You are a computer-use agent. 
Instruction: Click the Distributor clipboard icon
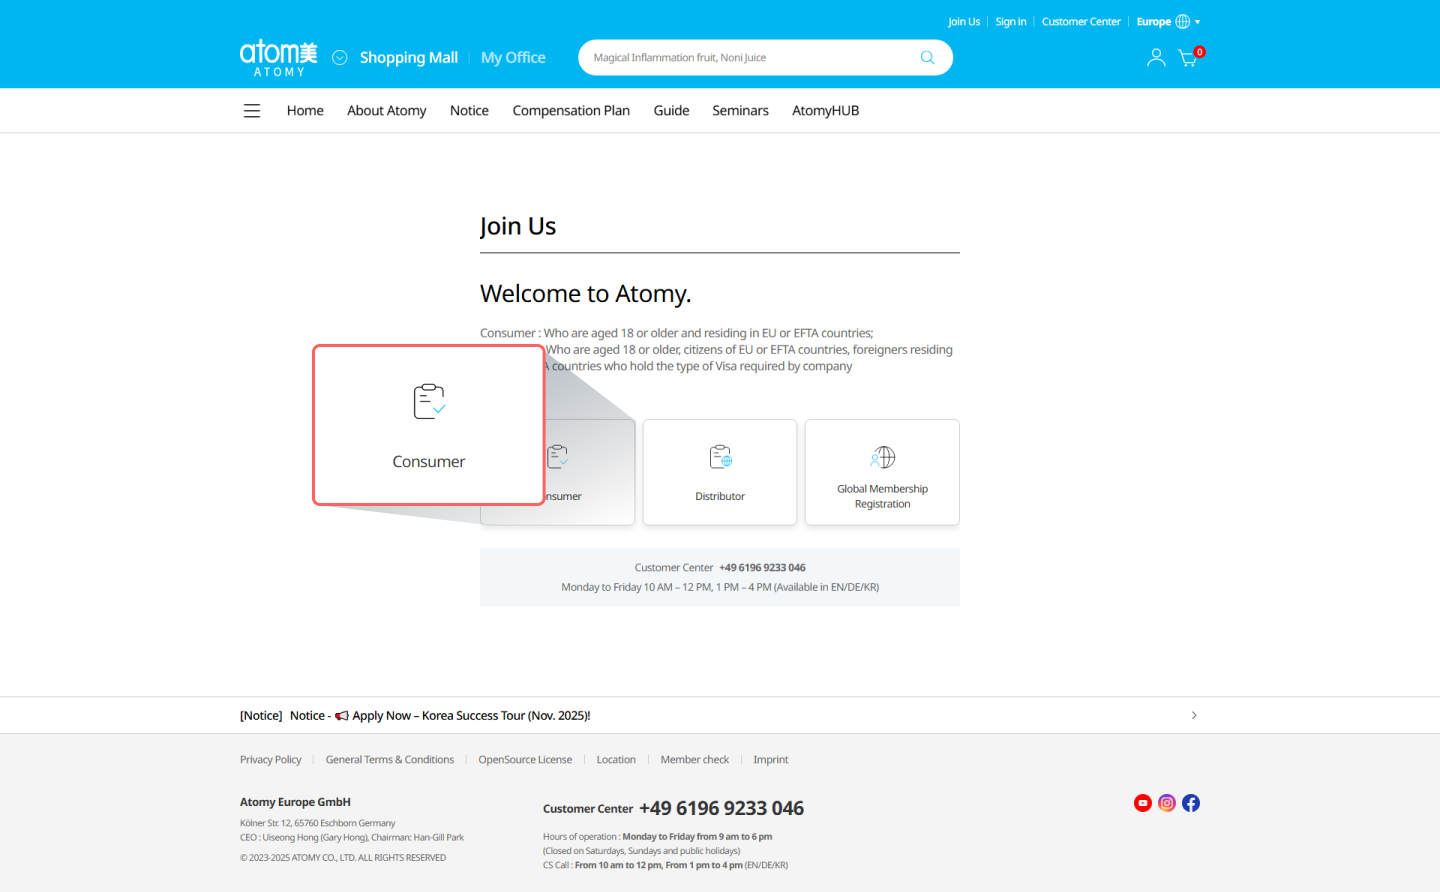pyautogui.click(x=720, y=457)
